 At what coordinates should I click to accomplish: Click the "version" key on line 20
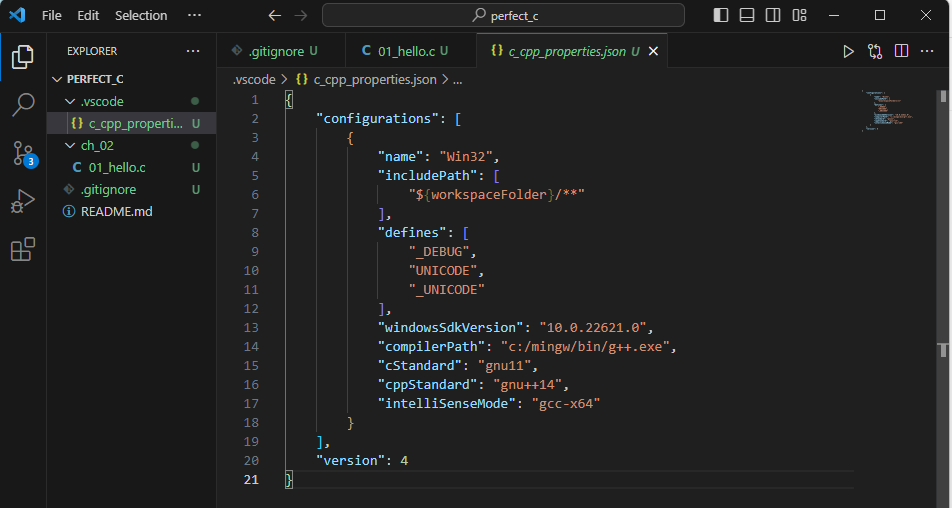350,461
